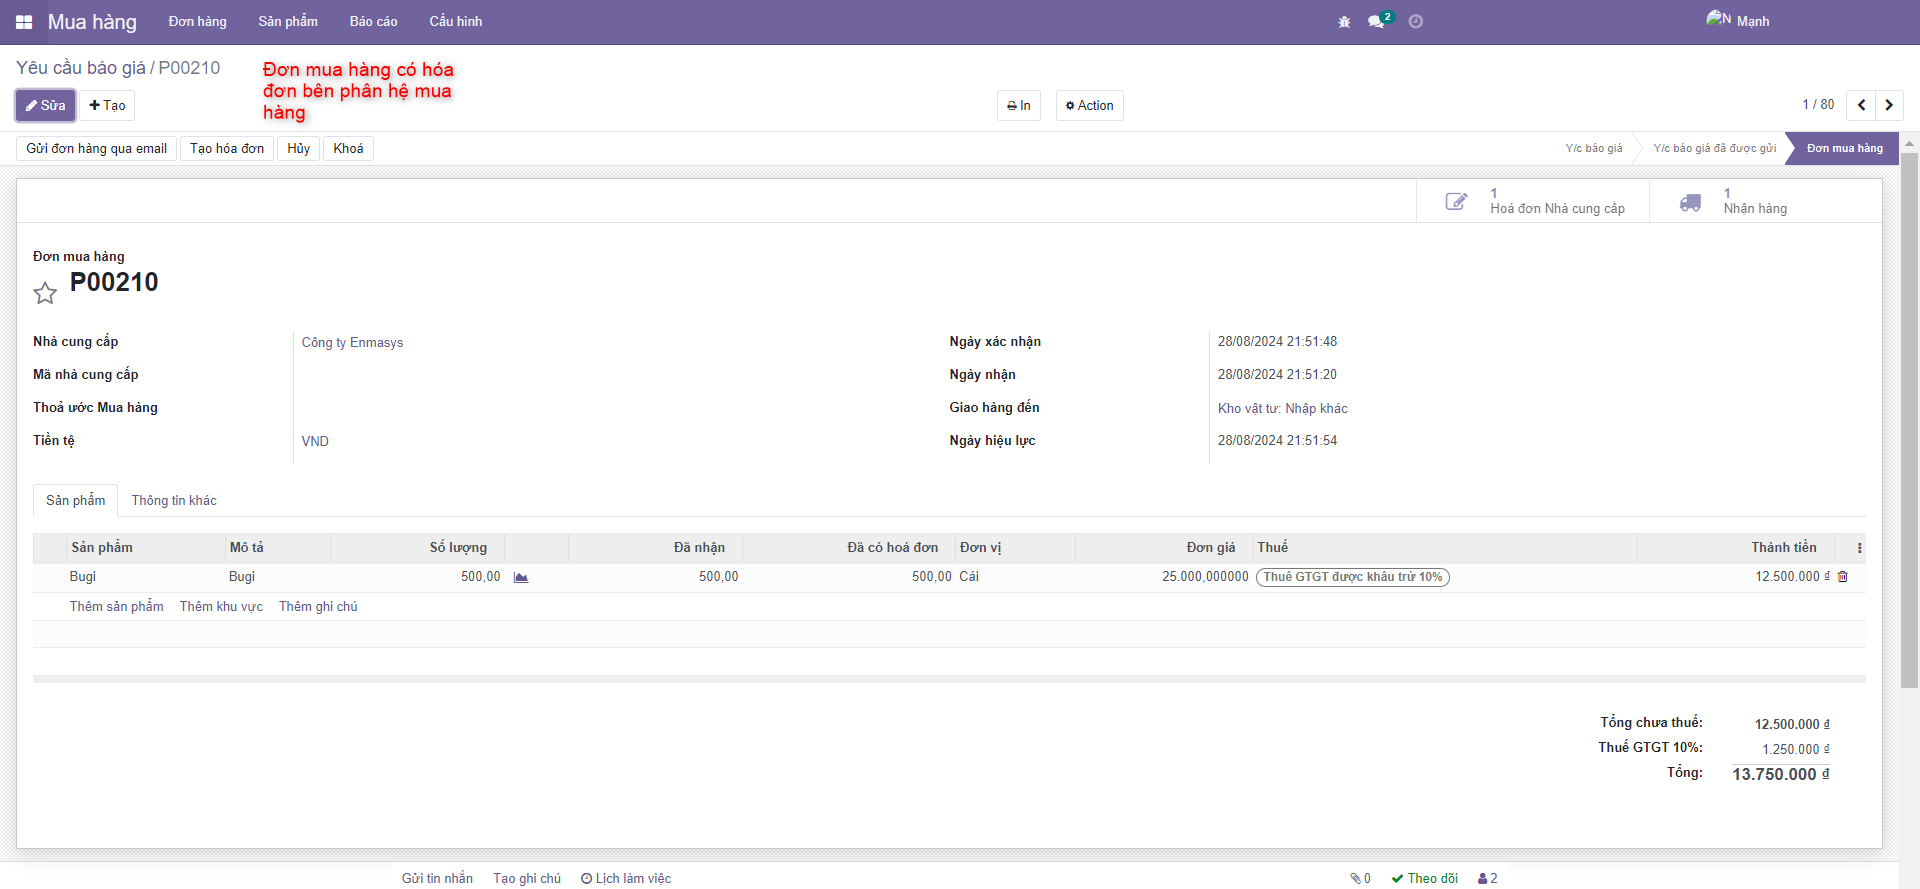Click the forecast chart icon beside quantity
Viewport: 1920px width, 889px height.
tap(521, 577)
